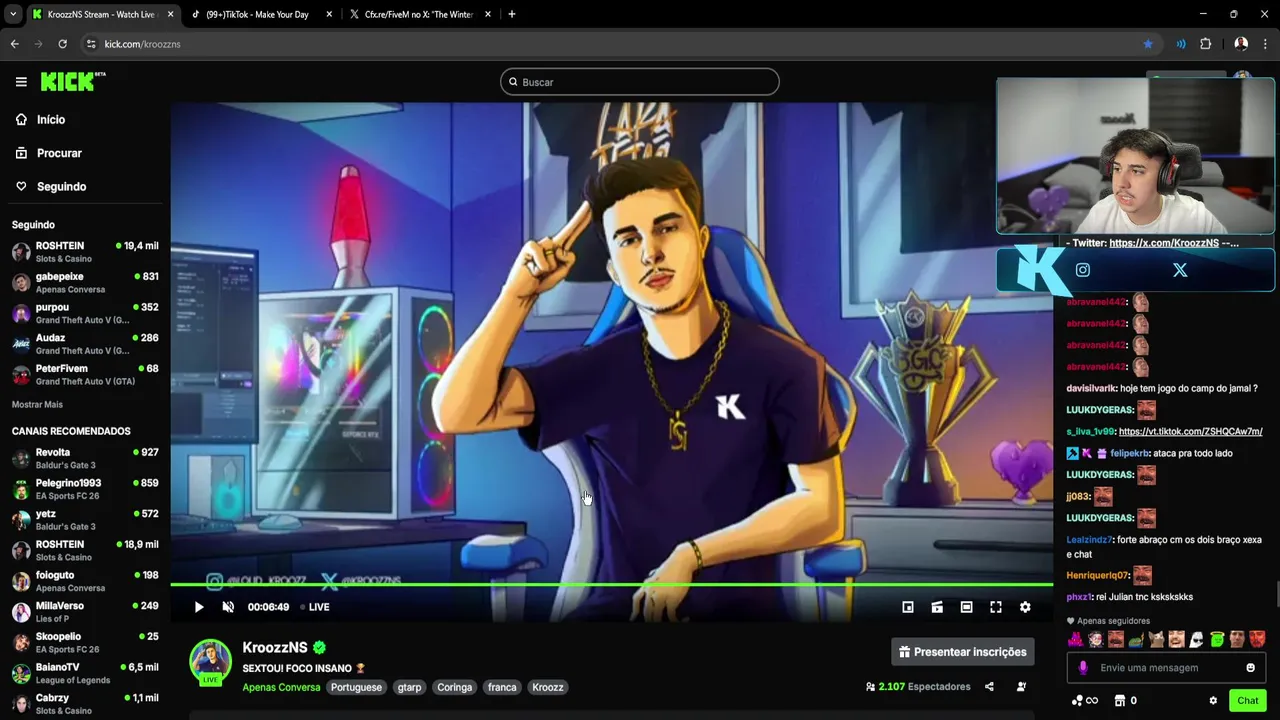Image resolution: width=1280 pixels, height=720 pixels.
Task: Click Presentear inscrições gift button
Action: tap(963, 652)
